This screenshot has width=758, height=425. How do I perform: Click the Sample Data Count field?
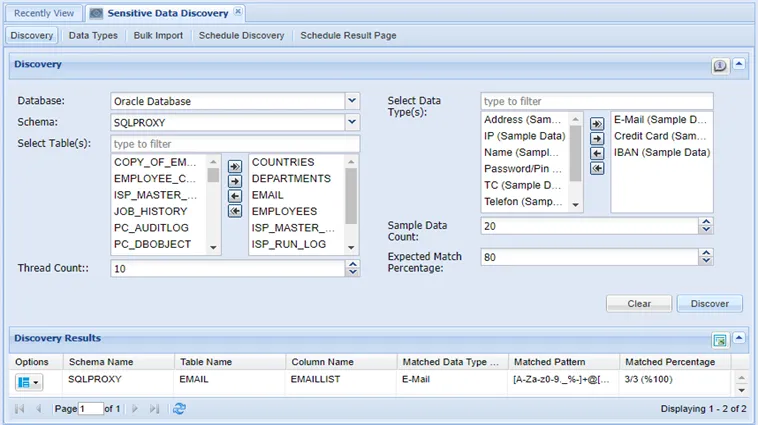click(590, 226)
